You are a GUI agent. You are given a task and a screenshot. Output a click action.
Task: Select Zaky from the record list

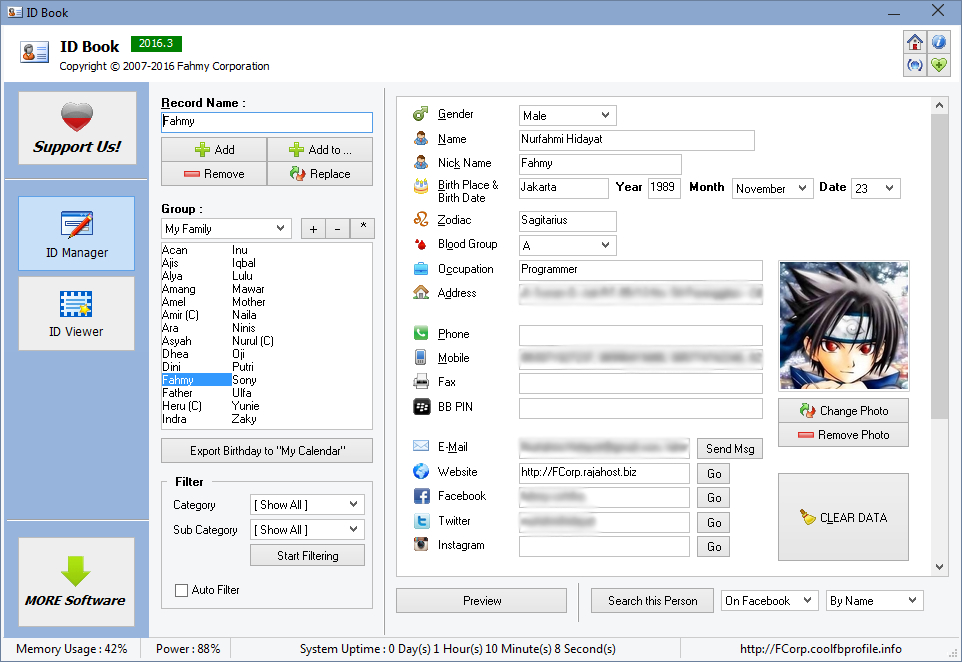[x=244, y=419]
